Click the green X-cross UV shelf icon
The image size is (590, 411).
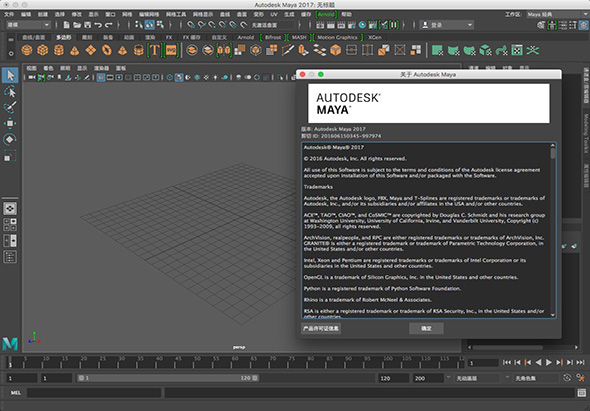point(533,50)
